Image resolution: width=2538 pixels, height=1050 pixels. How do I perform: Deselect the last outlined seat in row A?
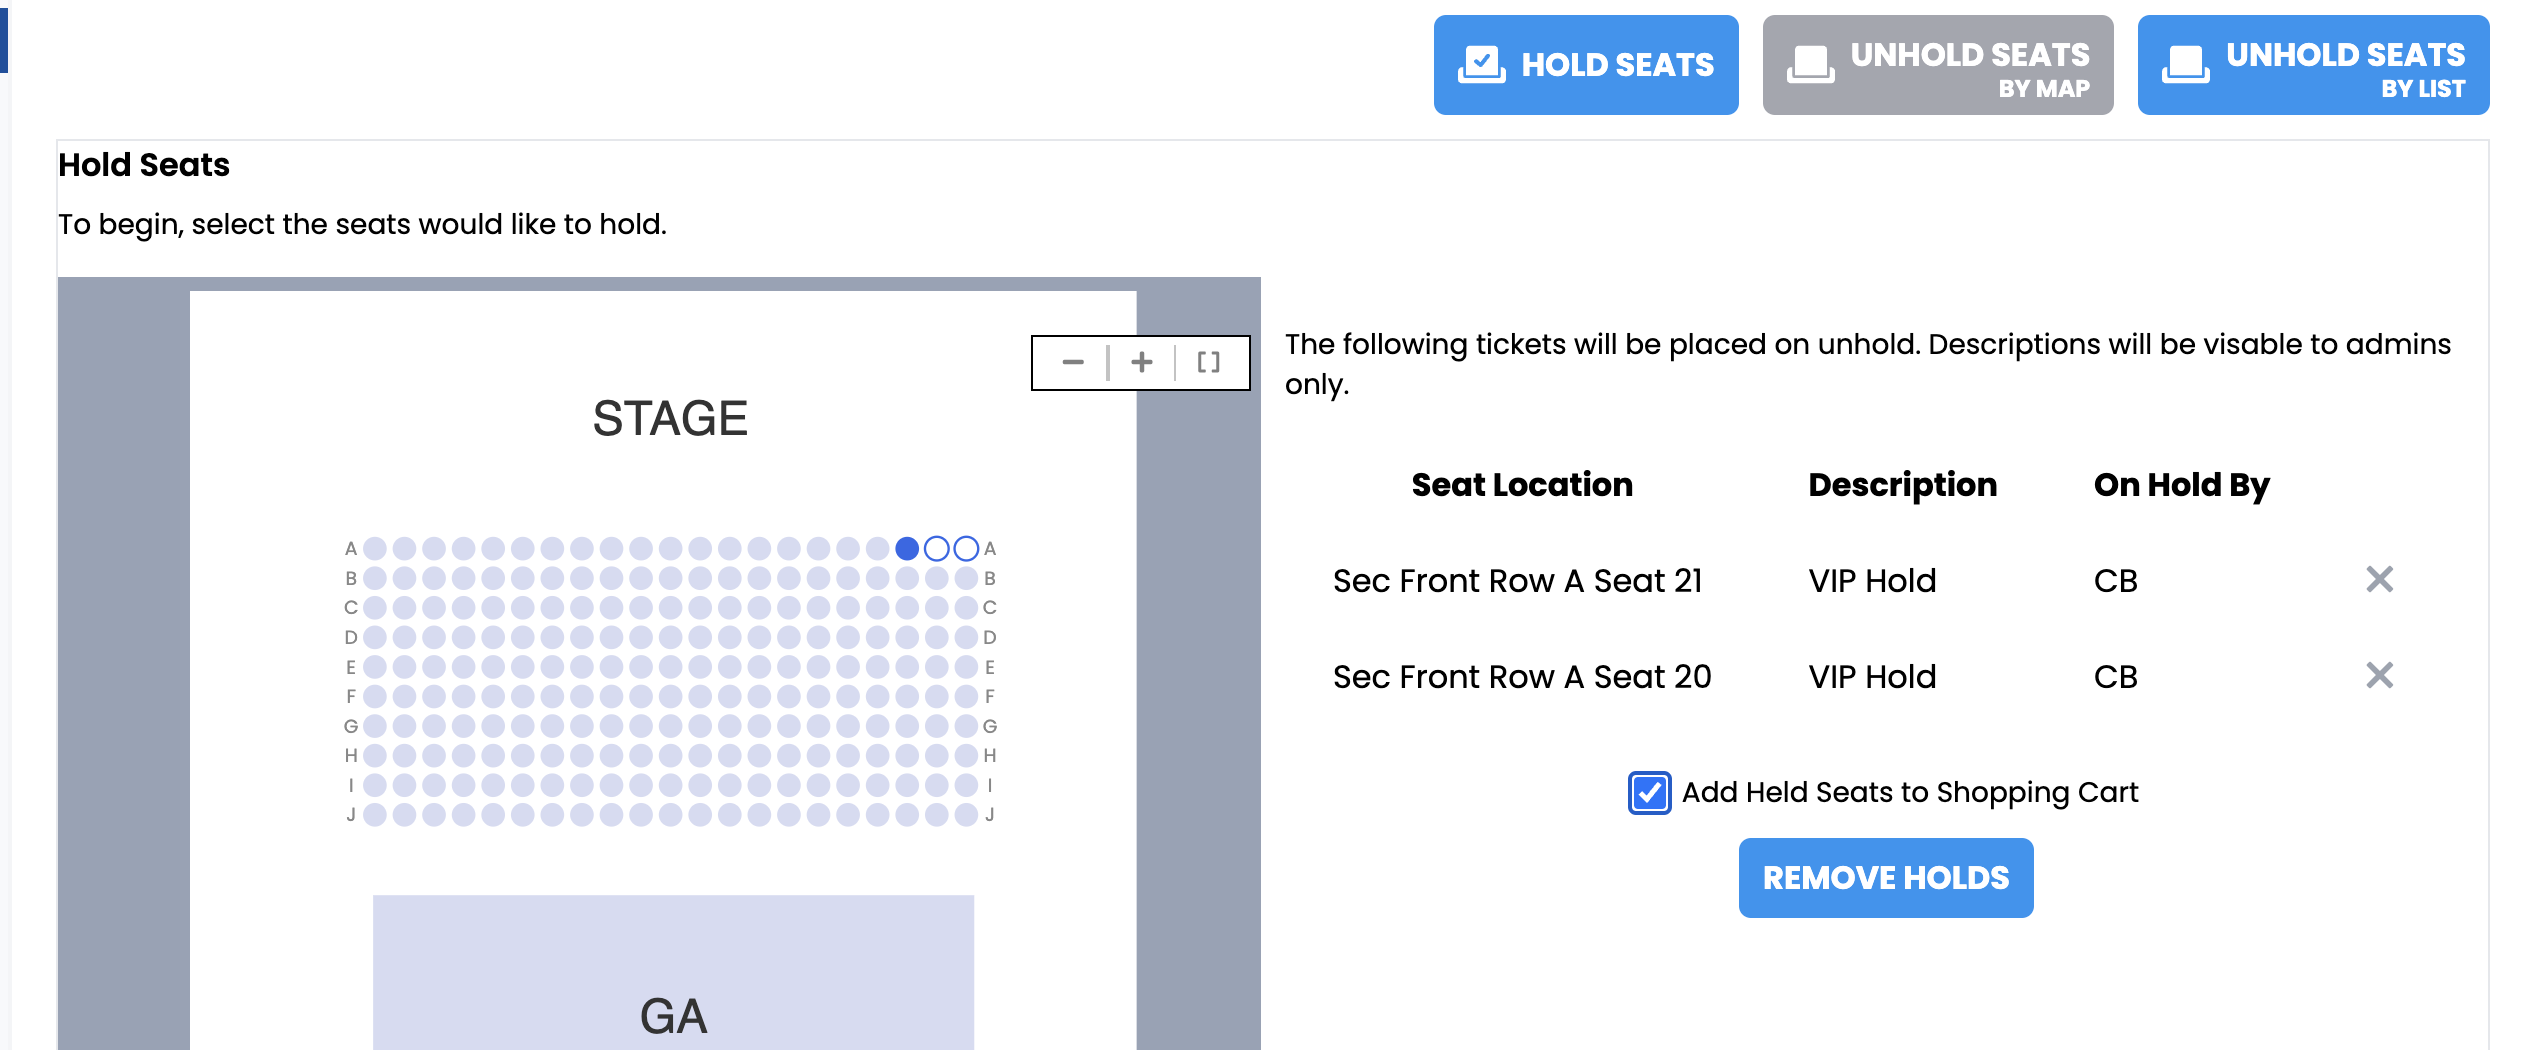click(x=966, y=548)
